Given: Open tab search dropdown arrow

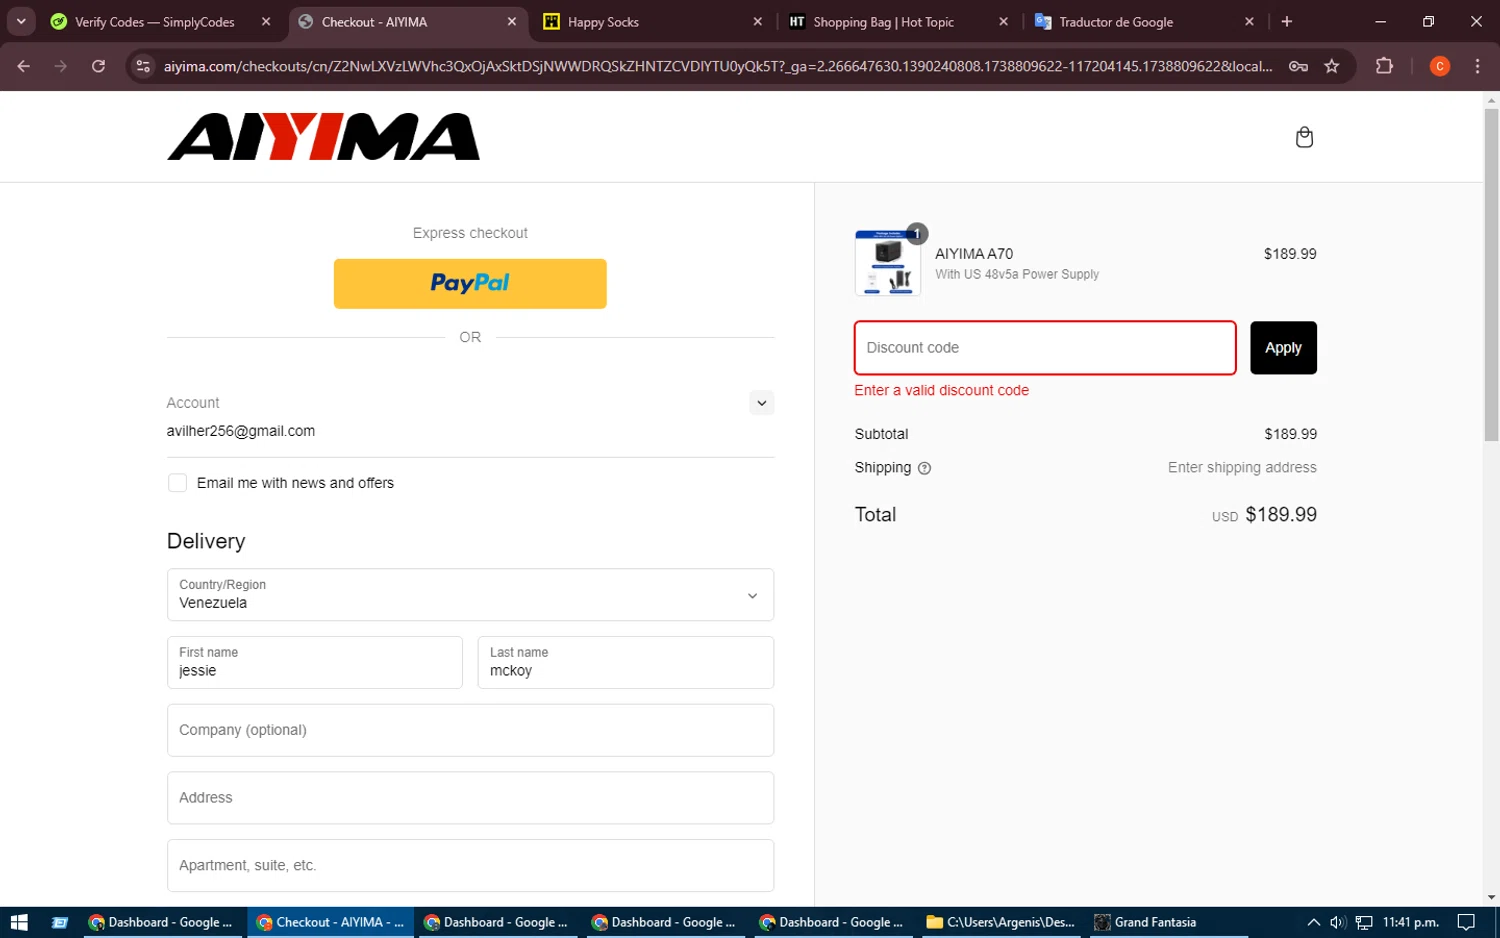Looking at the screenshot, I should 21,22.
